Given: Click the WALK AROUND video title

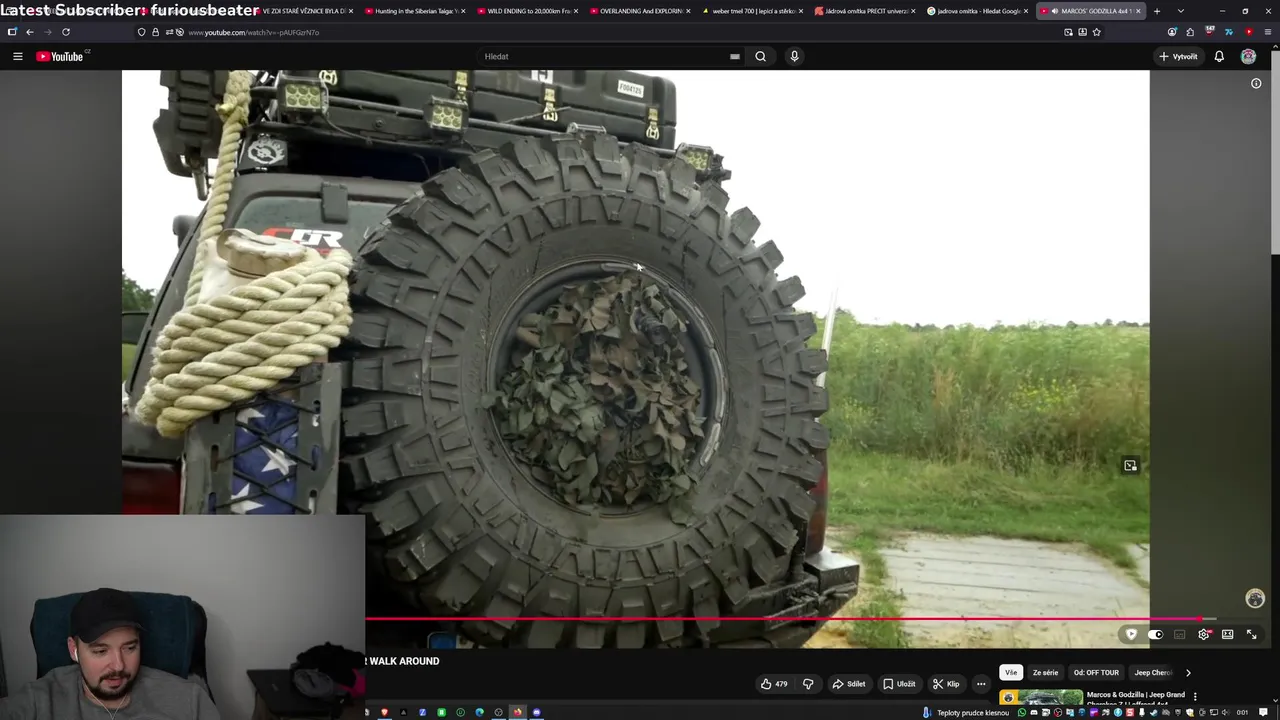Looking at the screenshot, I should click(404, 661).
